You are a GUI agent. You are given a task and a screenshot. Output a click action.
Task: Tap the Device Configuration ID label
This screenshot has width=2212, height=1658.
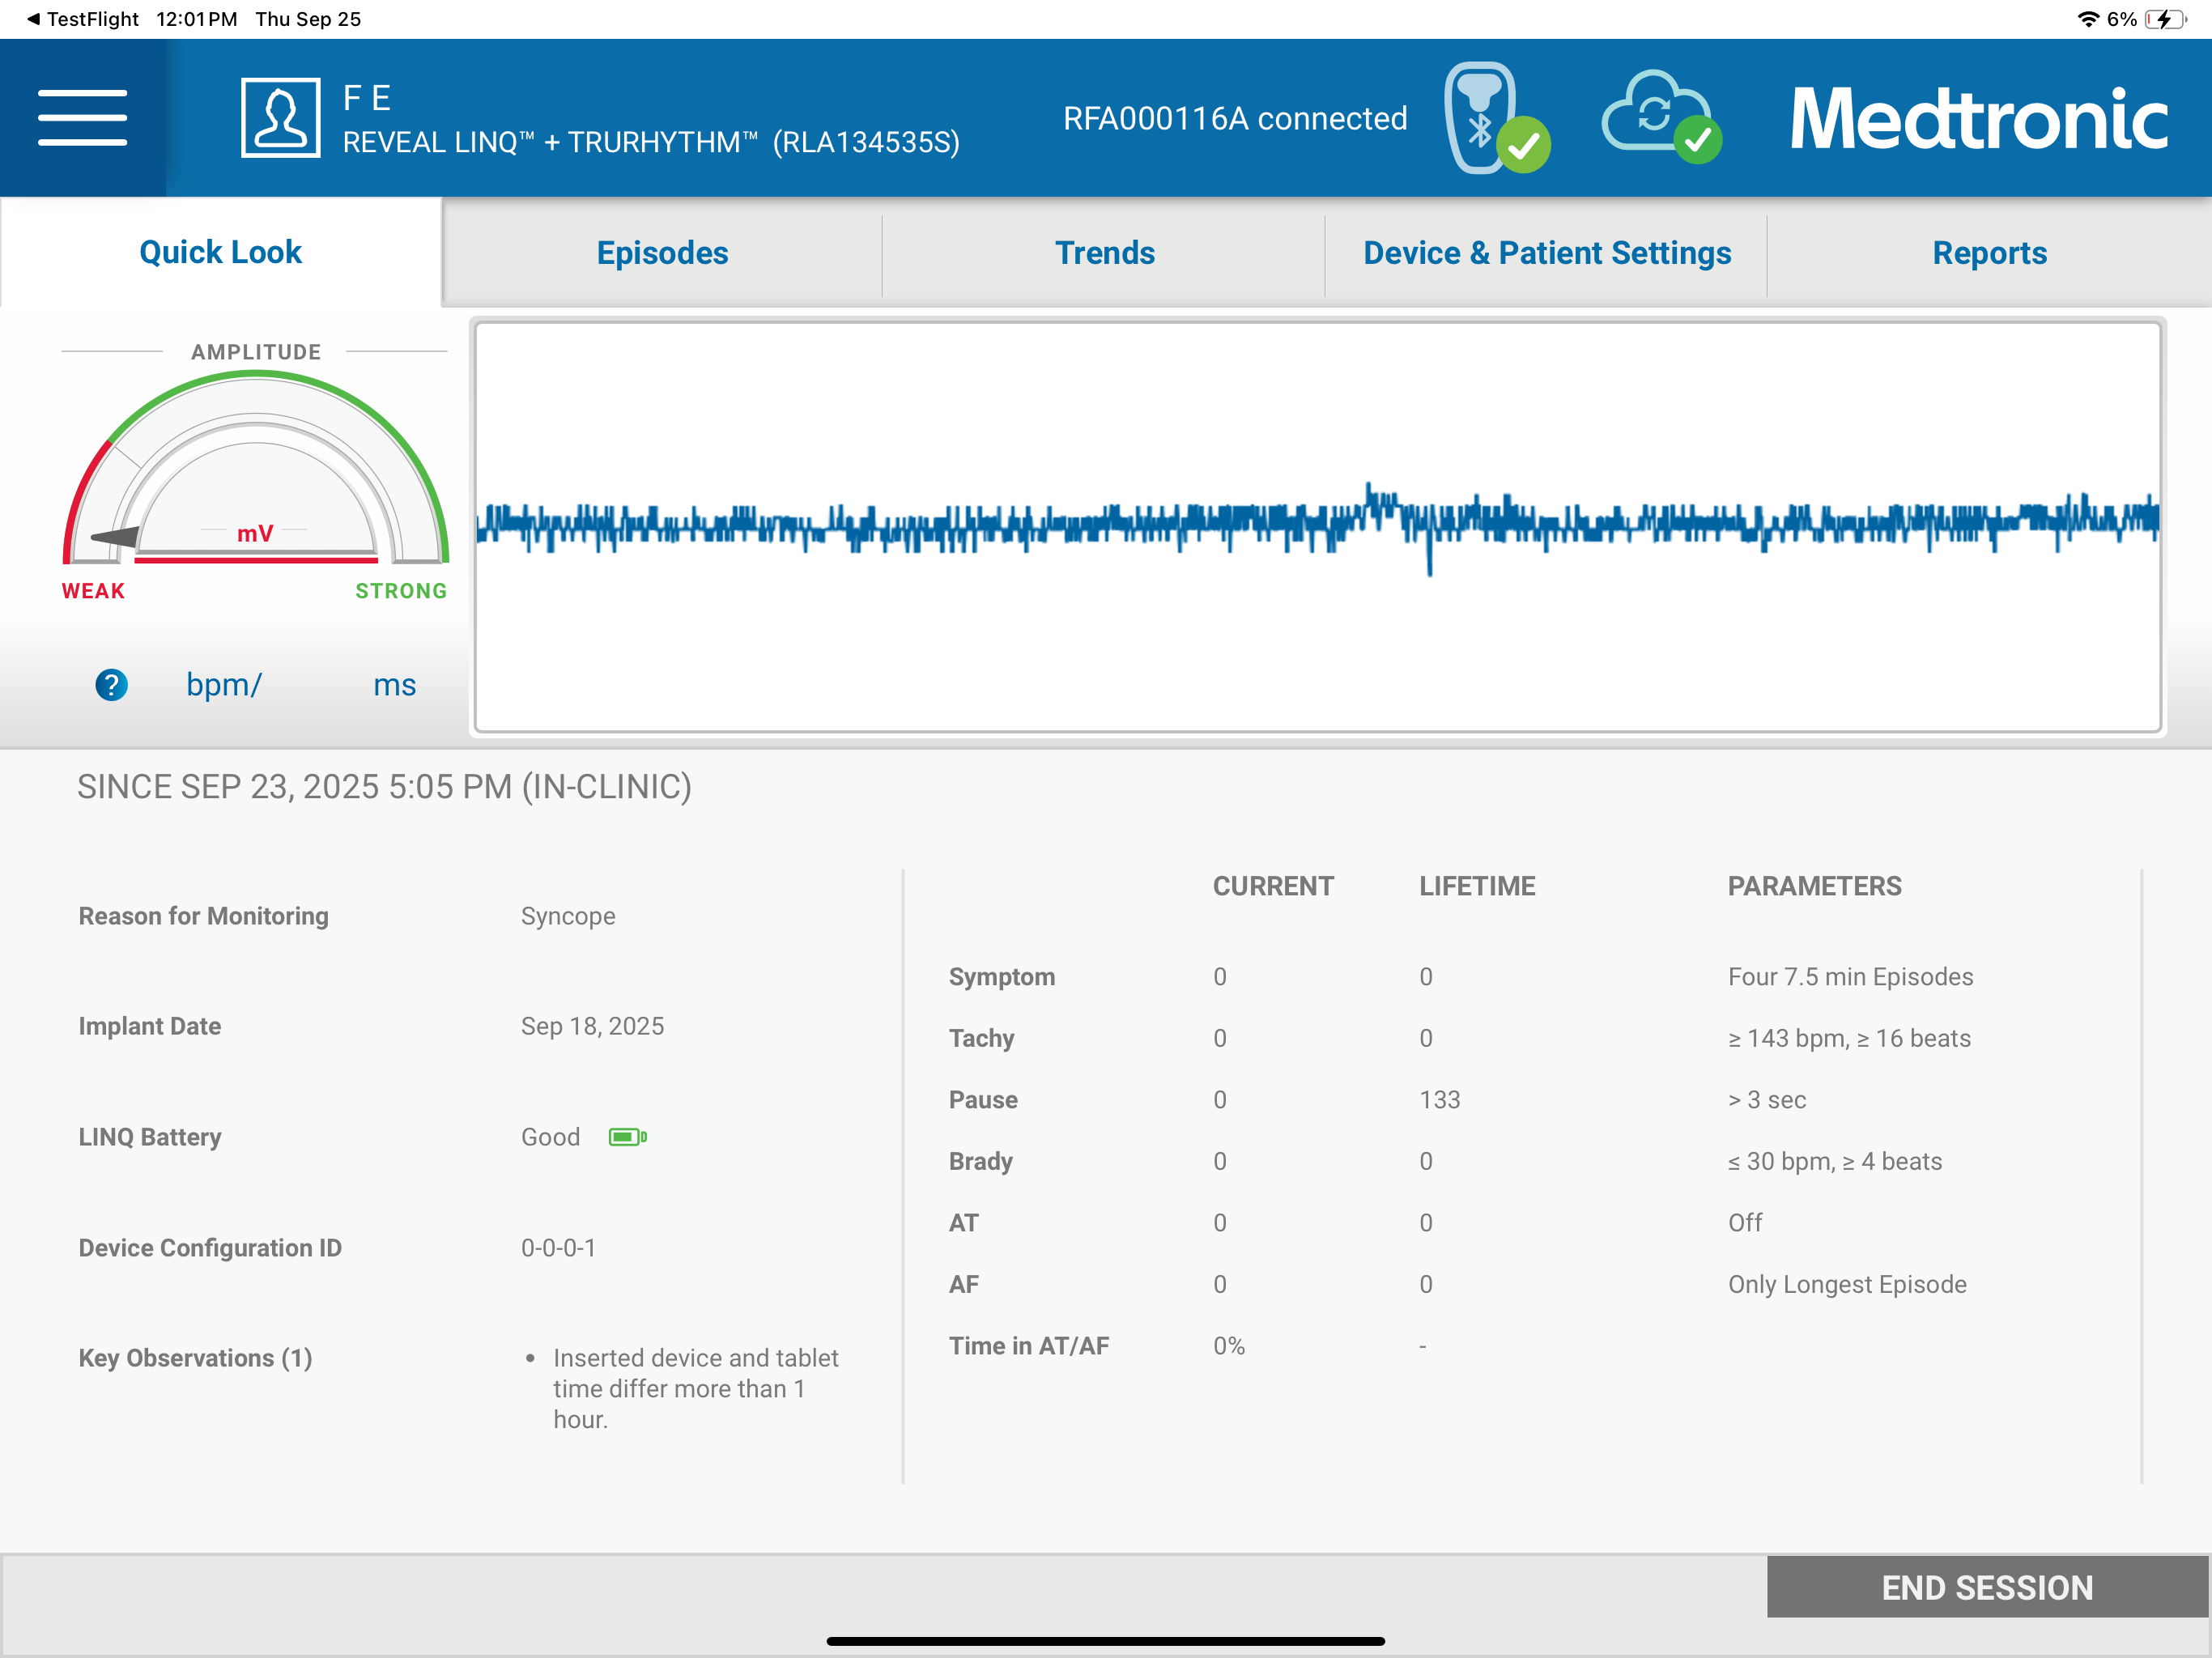(210, 1248)
